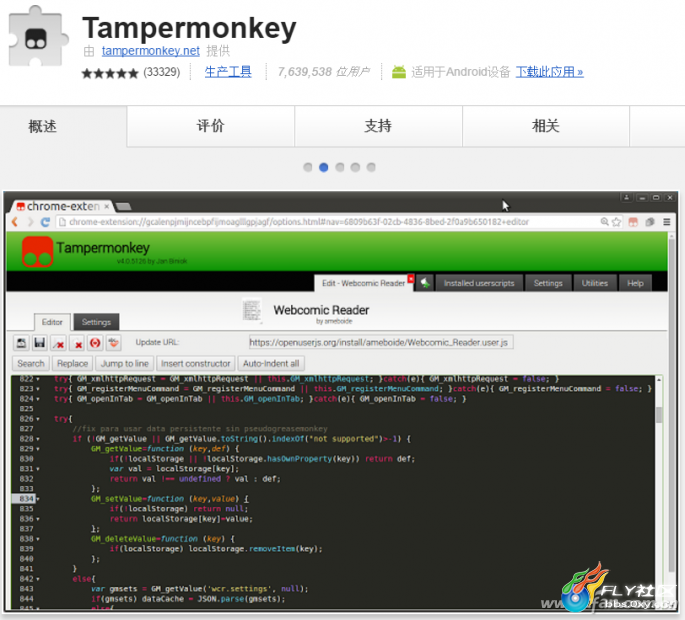Close the chrome-exten browser tab
685x620 pixels.
click(x=107, y=206)
